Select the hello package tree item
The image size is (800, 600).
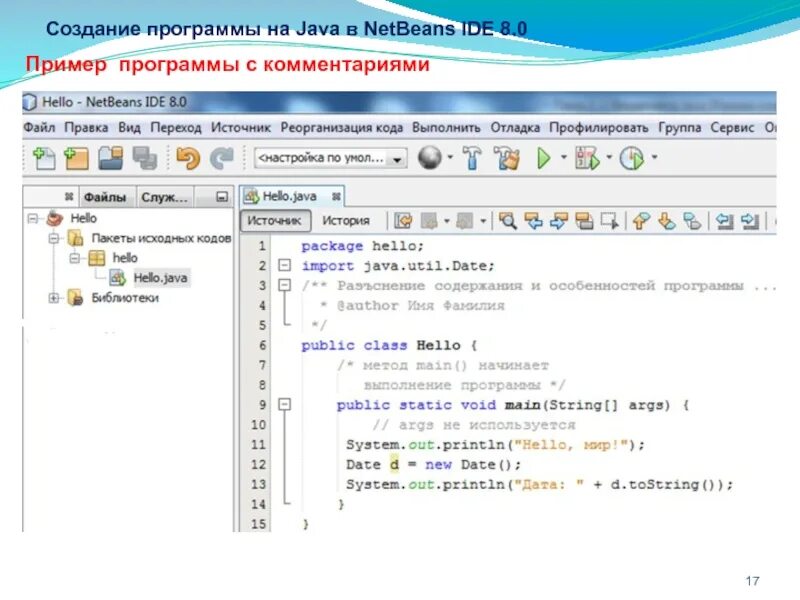point(125,258)
